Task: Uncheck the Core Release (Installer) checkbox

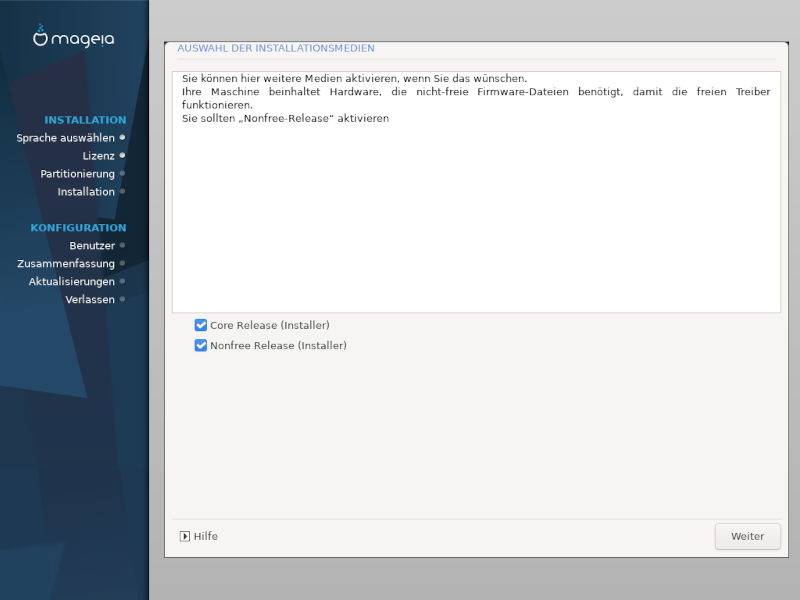Action: (201, 325)
